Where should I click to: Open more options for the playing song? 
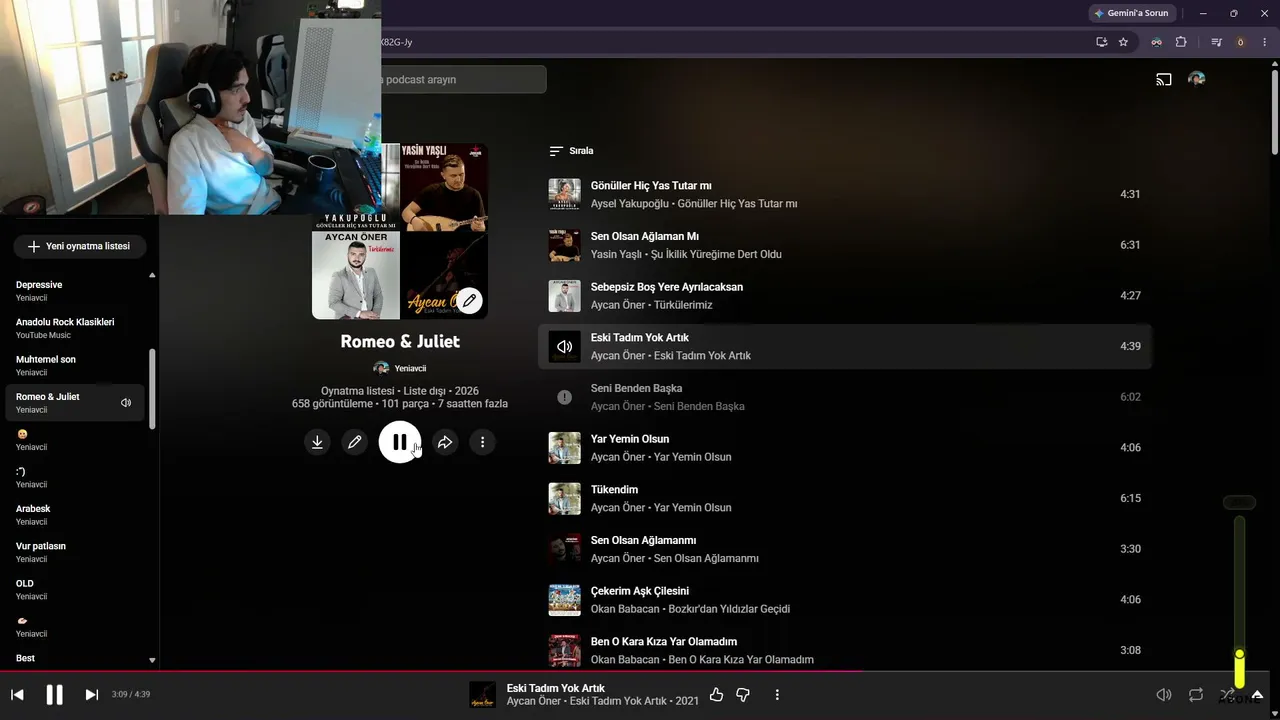pos(777,695)
